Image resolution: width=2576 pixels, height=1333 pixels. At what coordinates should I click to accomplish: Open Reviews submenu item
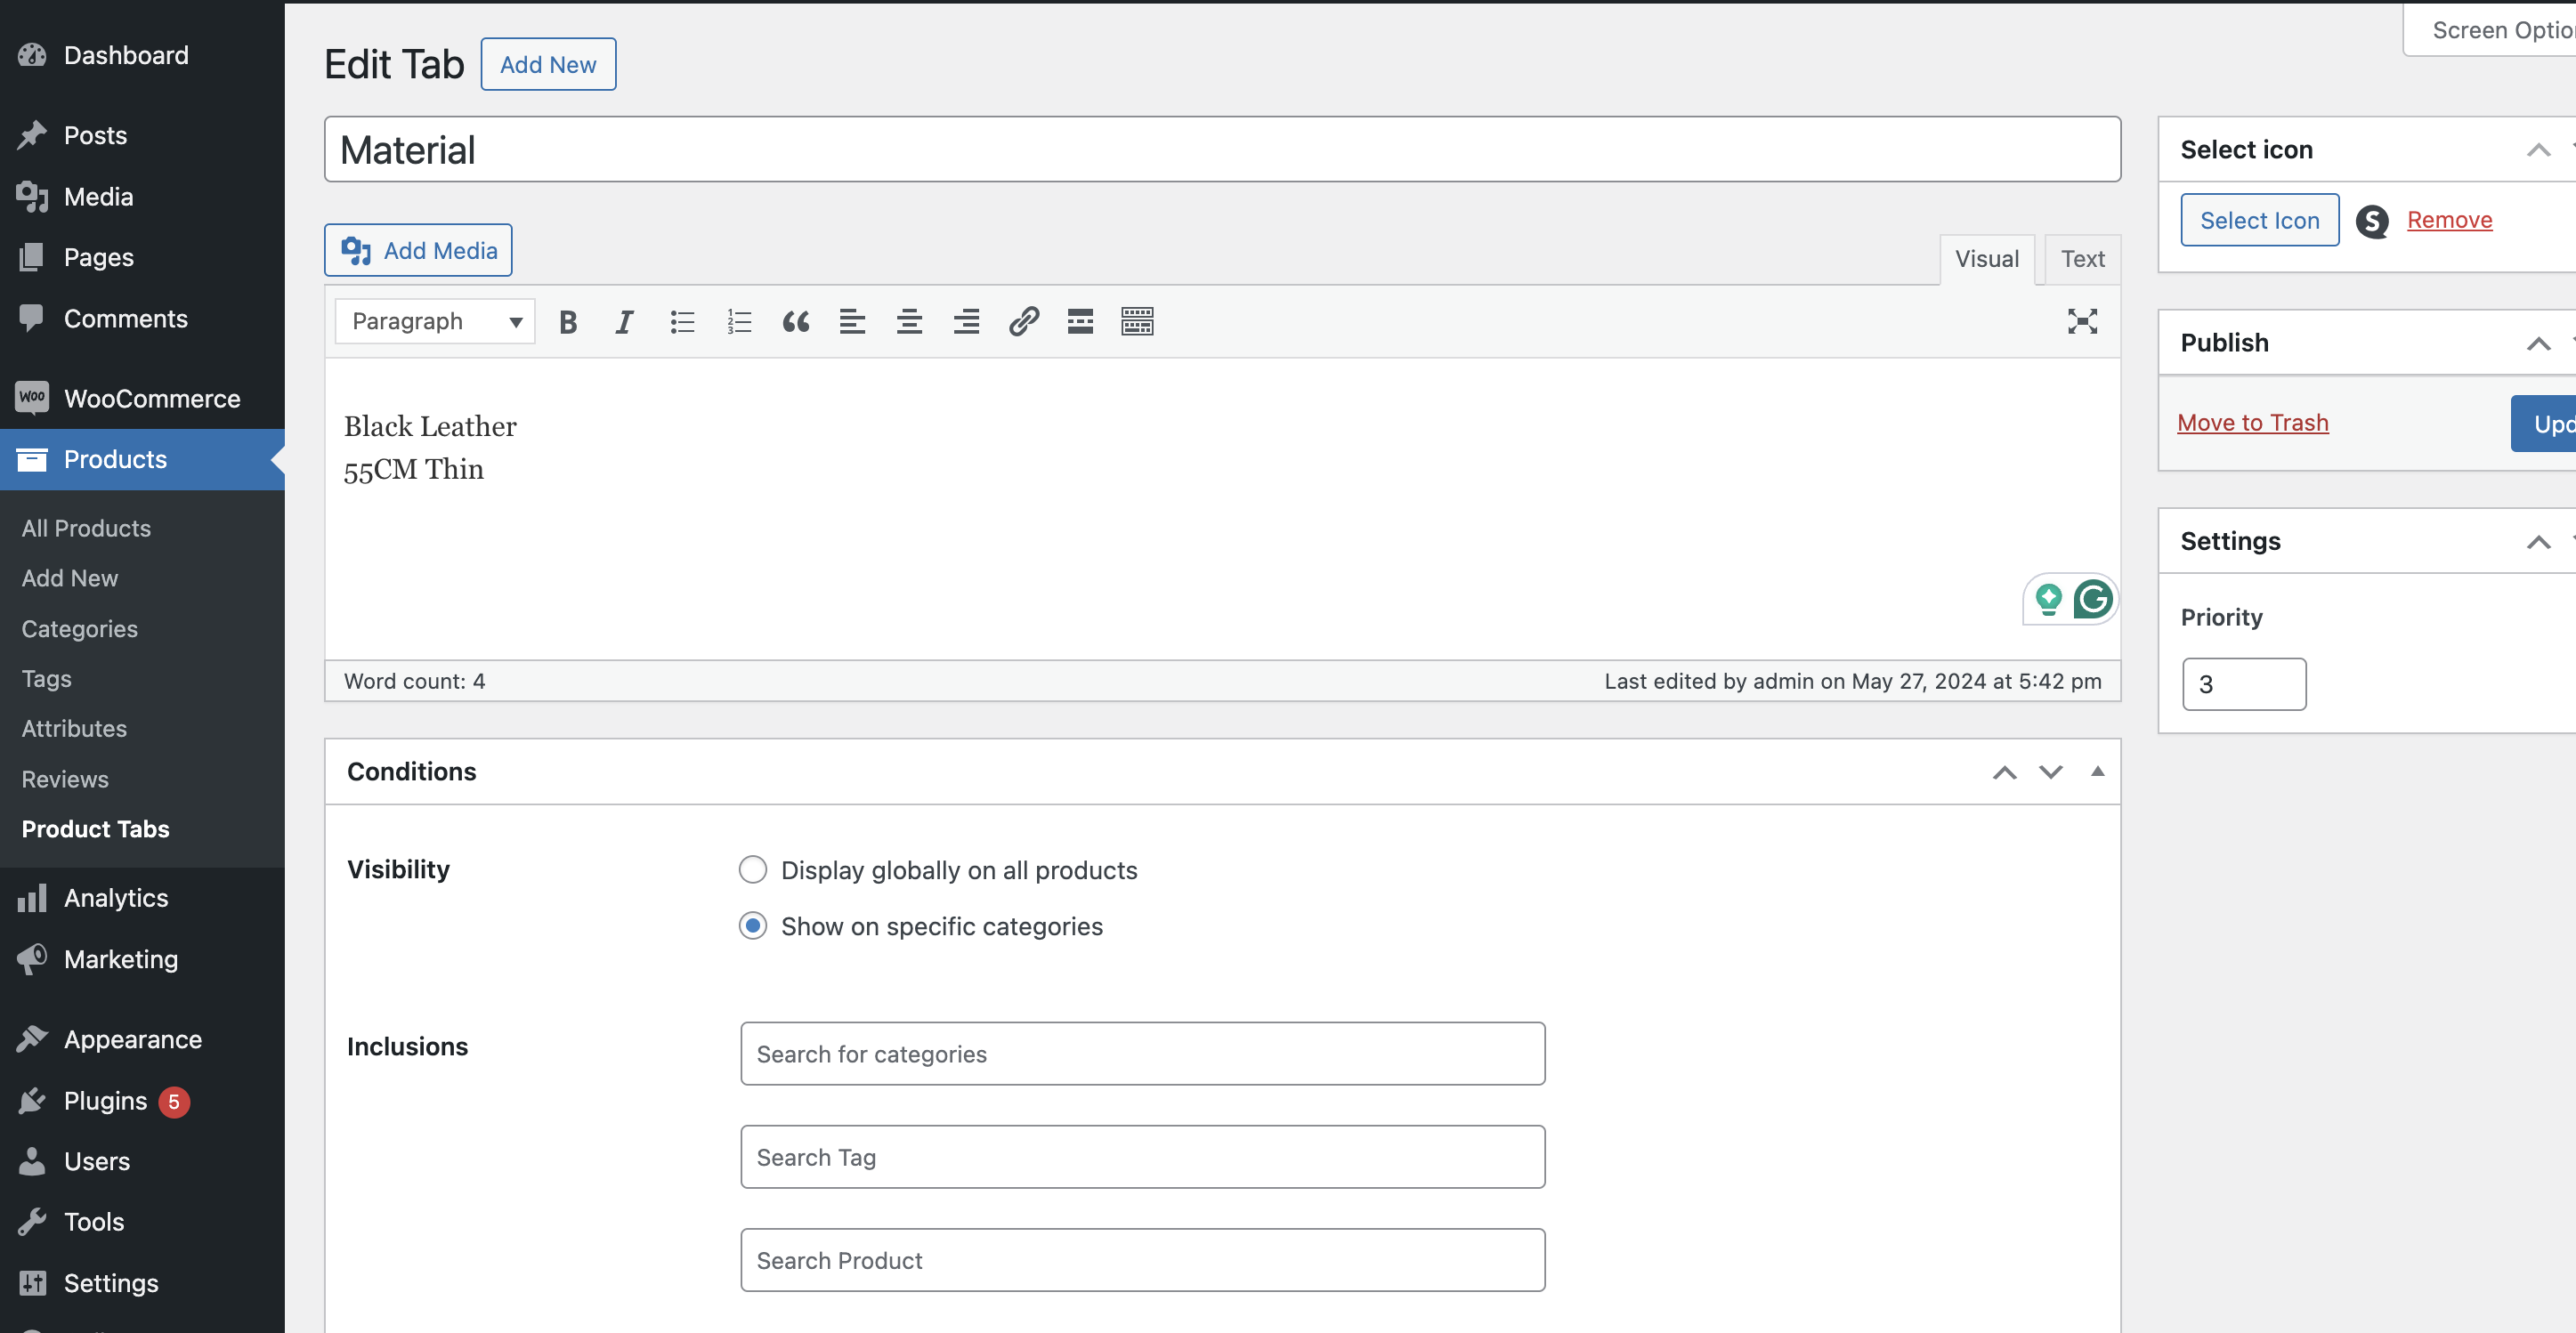65,779
